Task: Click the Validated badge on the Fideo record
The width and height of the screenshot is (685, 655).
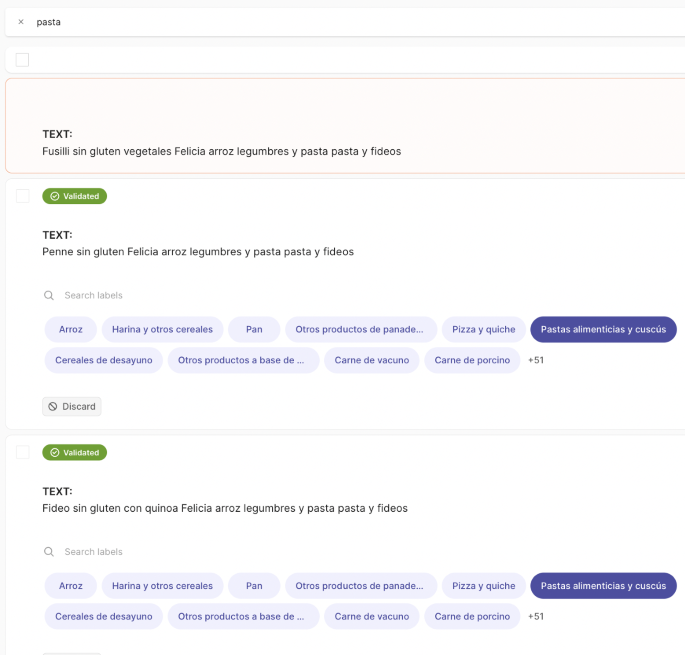Action: point(74,453)
